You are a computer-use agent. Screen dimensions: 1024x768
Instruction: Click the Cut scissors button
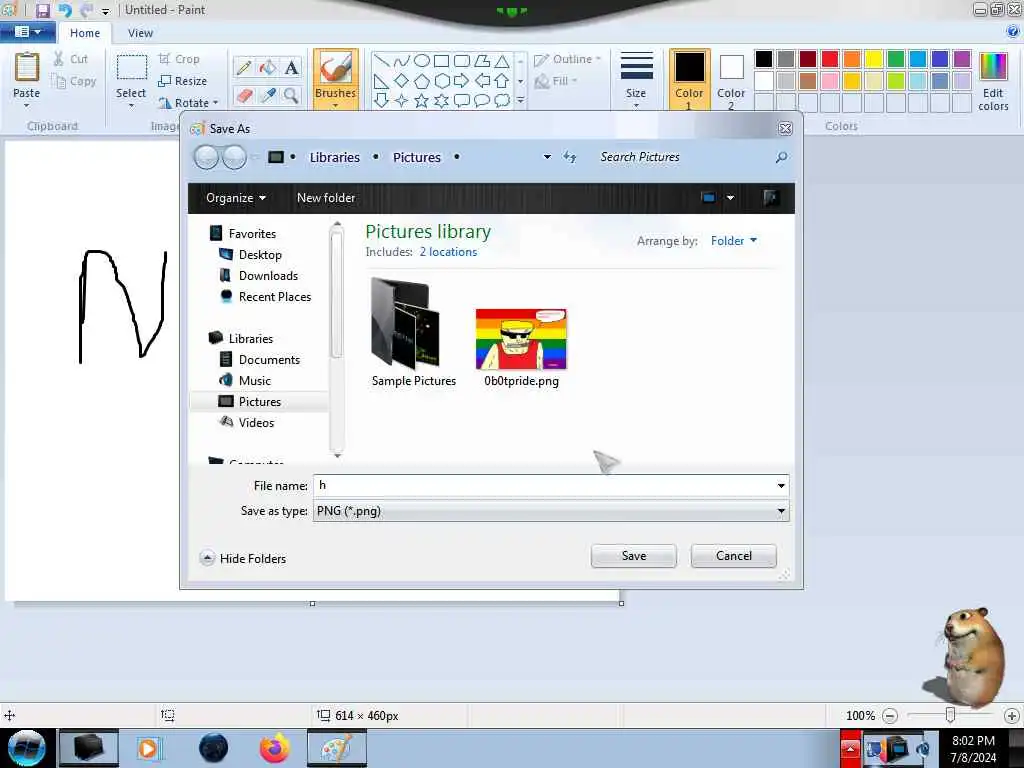point(71,59)
